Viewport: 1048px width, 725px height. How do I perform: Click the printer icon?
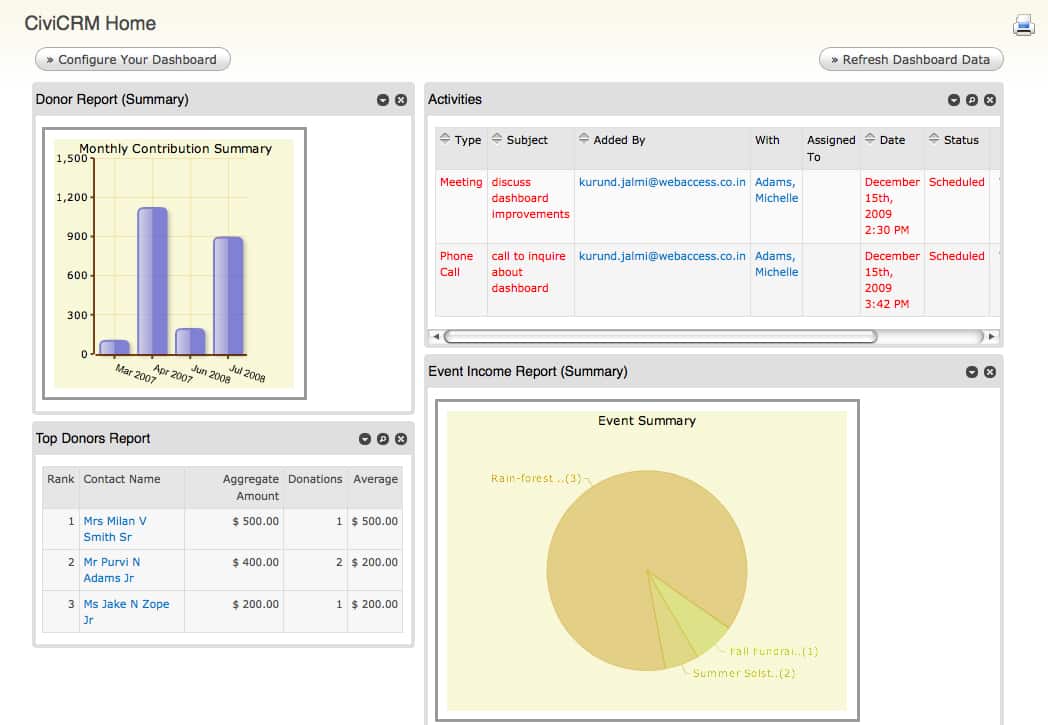(1023, 25)
